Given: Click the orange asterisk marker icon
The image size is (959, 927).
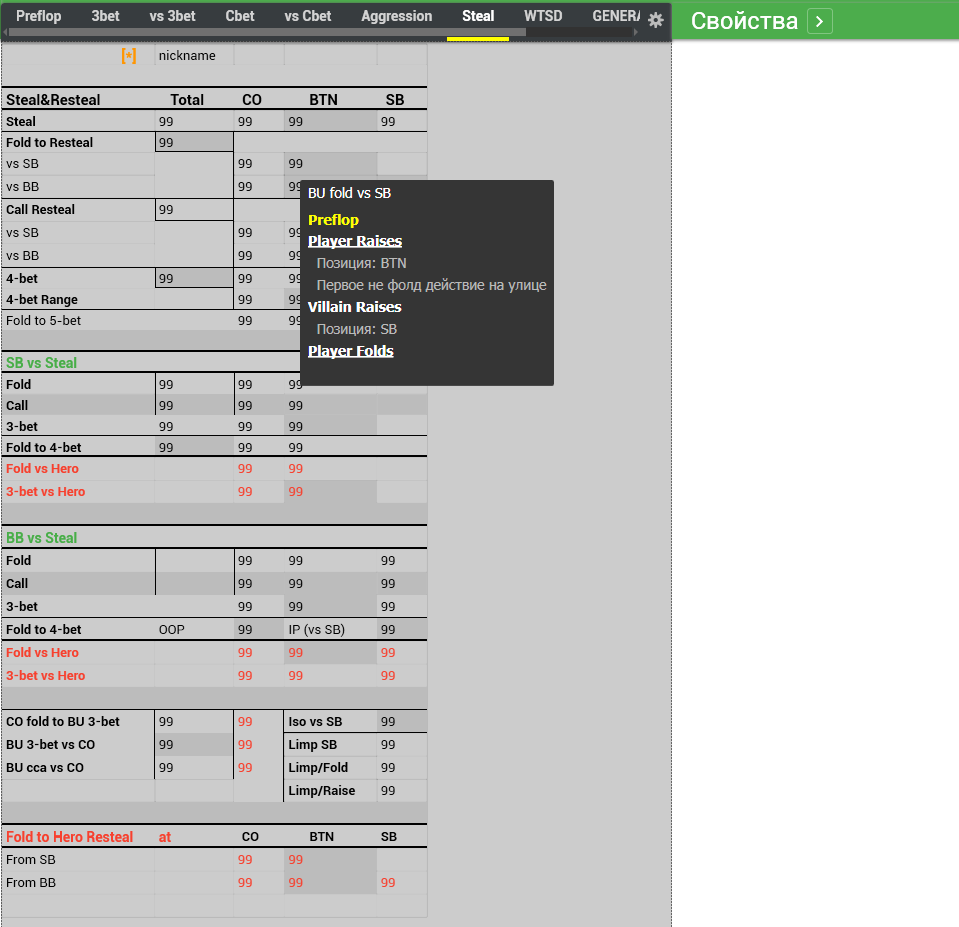Looking at the screenshot, I should pyautogui.click(x=128, y=56).
